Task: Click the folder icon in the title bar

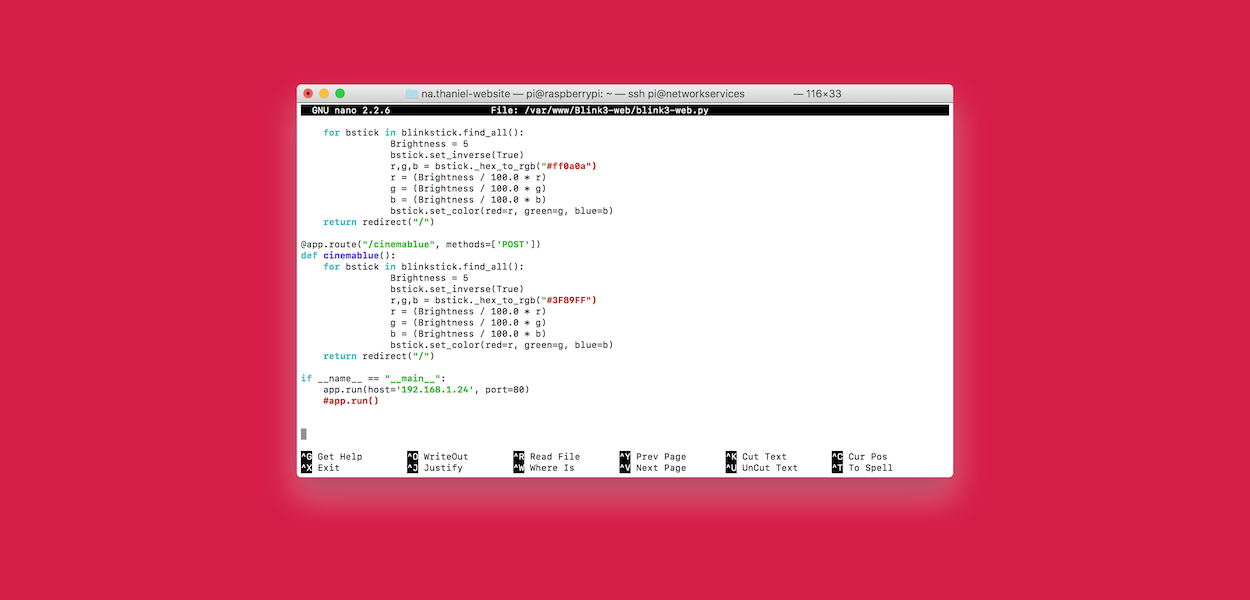Action: pyautogui.click(x=411, y=93)
